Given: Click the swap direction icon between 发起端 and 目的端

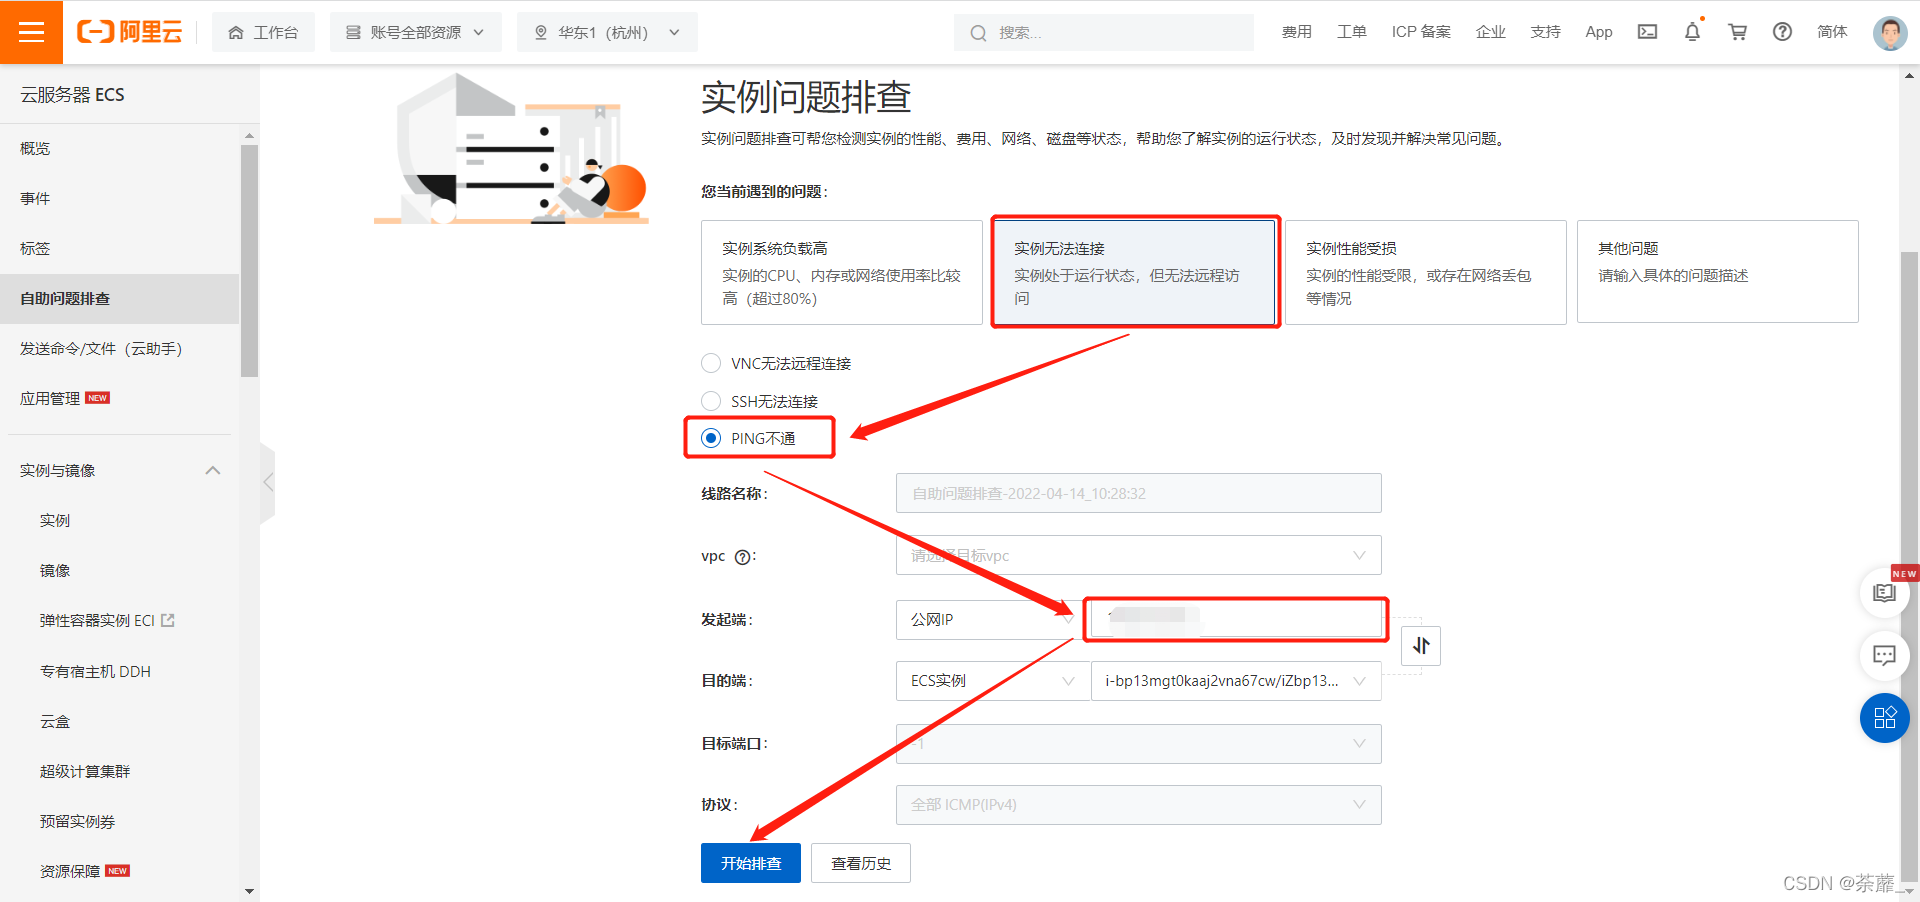Looking at the screenshot, I should tap(1420, 646).
